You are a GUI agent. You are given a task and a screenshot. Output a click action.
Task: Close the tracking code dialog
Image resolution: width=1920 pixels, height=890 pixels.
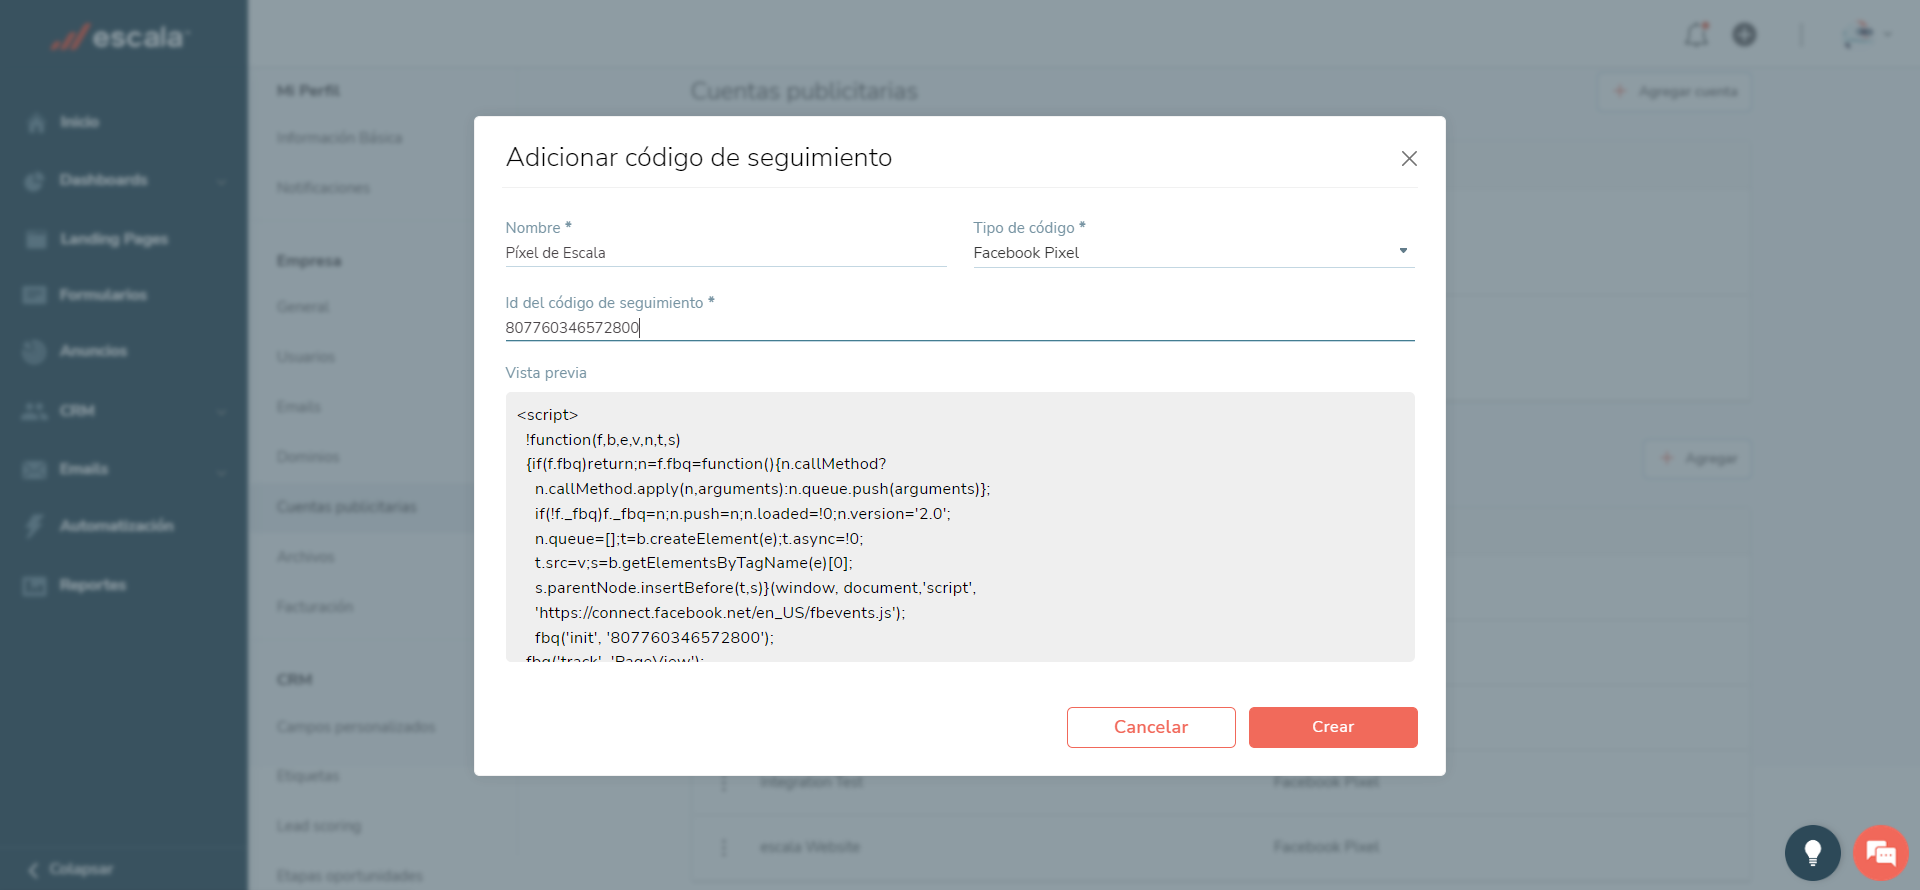[x=1409, y=158]
